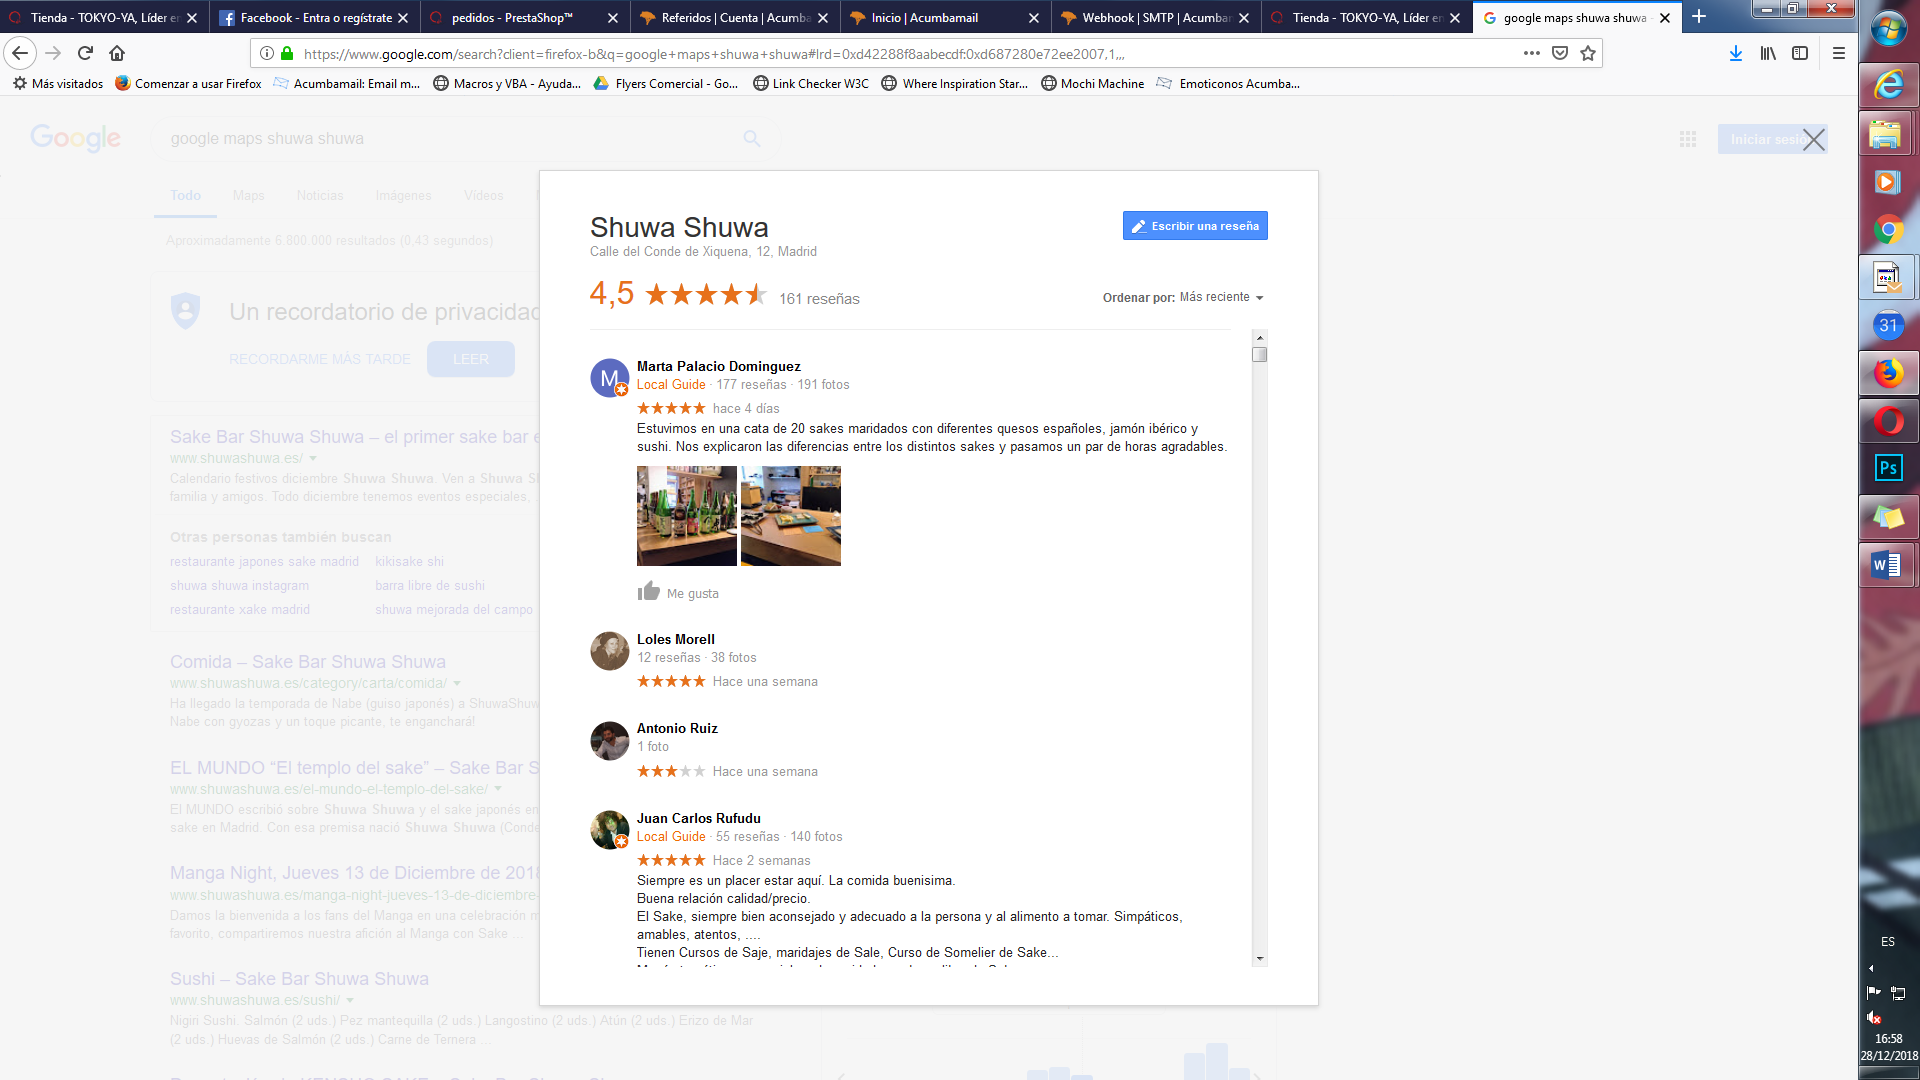Open Word from the taskbar
The image size is (1920, 1080).
tap(1888, 565)
